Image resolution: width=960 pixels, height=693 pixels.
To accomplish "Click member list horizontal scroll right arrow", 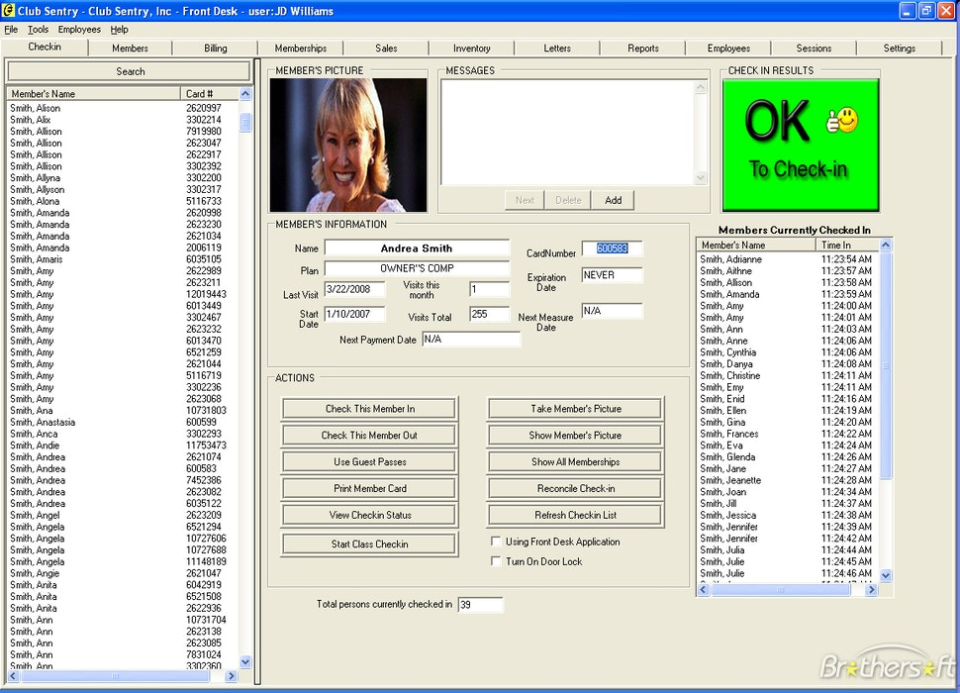I will 231,676.
